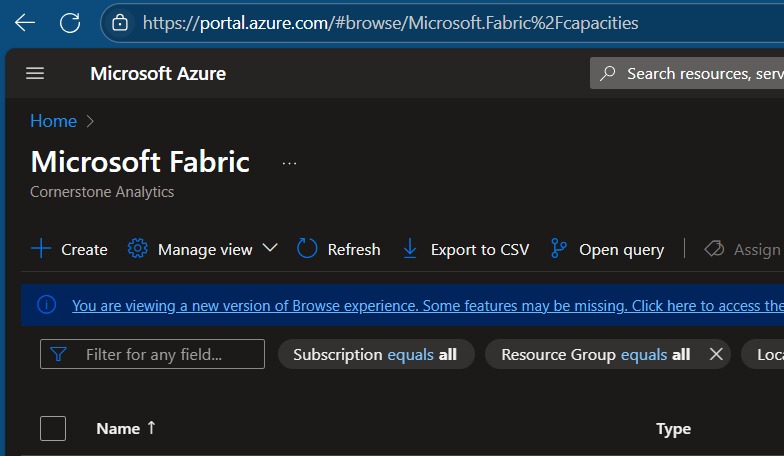Click the plus icon for Create
Image resolution: width=784 pixels, height=456 pixels.
pyautogui.click(x=41, y=248)
